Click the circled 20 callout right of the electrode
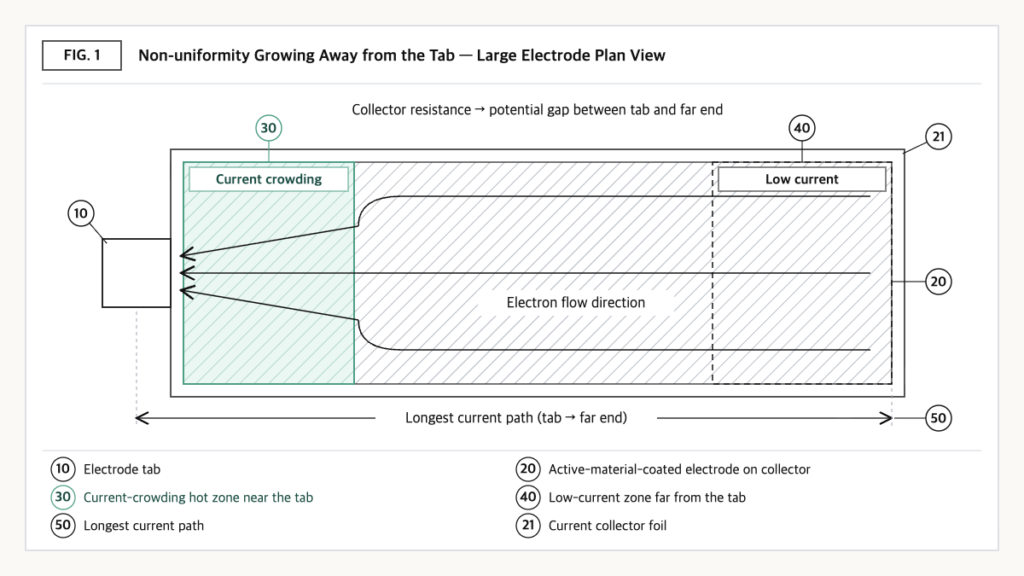This screenshot has width=1024, height=576. (938, 281)
